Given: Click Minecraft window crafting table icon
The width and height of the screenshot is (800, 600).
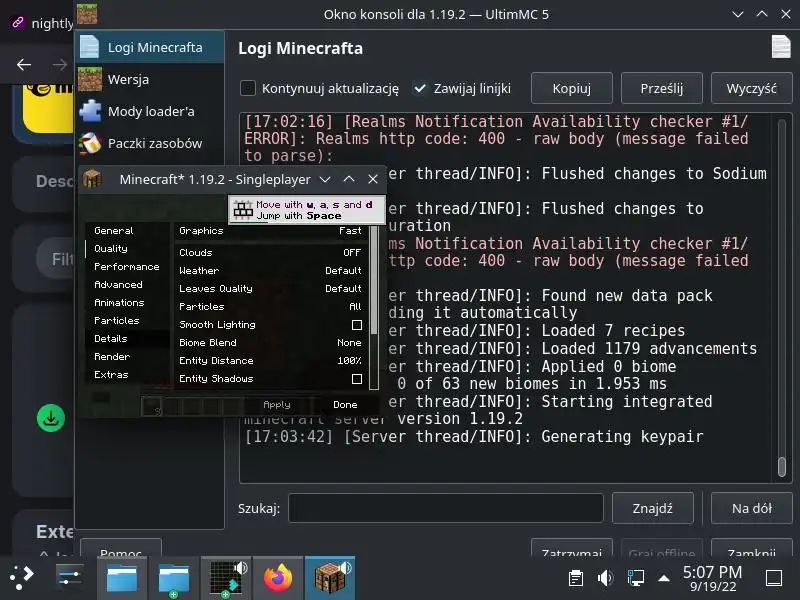Looking at the screenshot, I should 92,179.
